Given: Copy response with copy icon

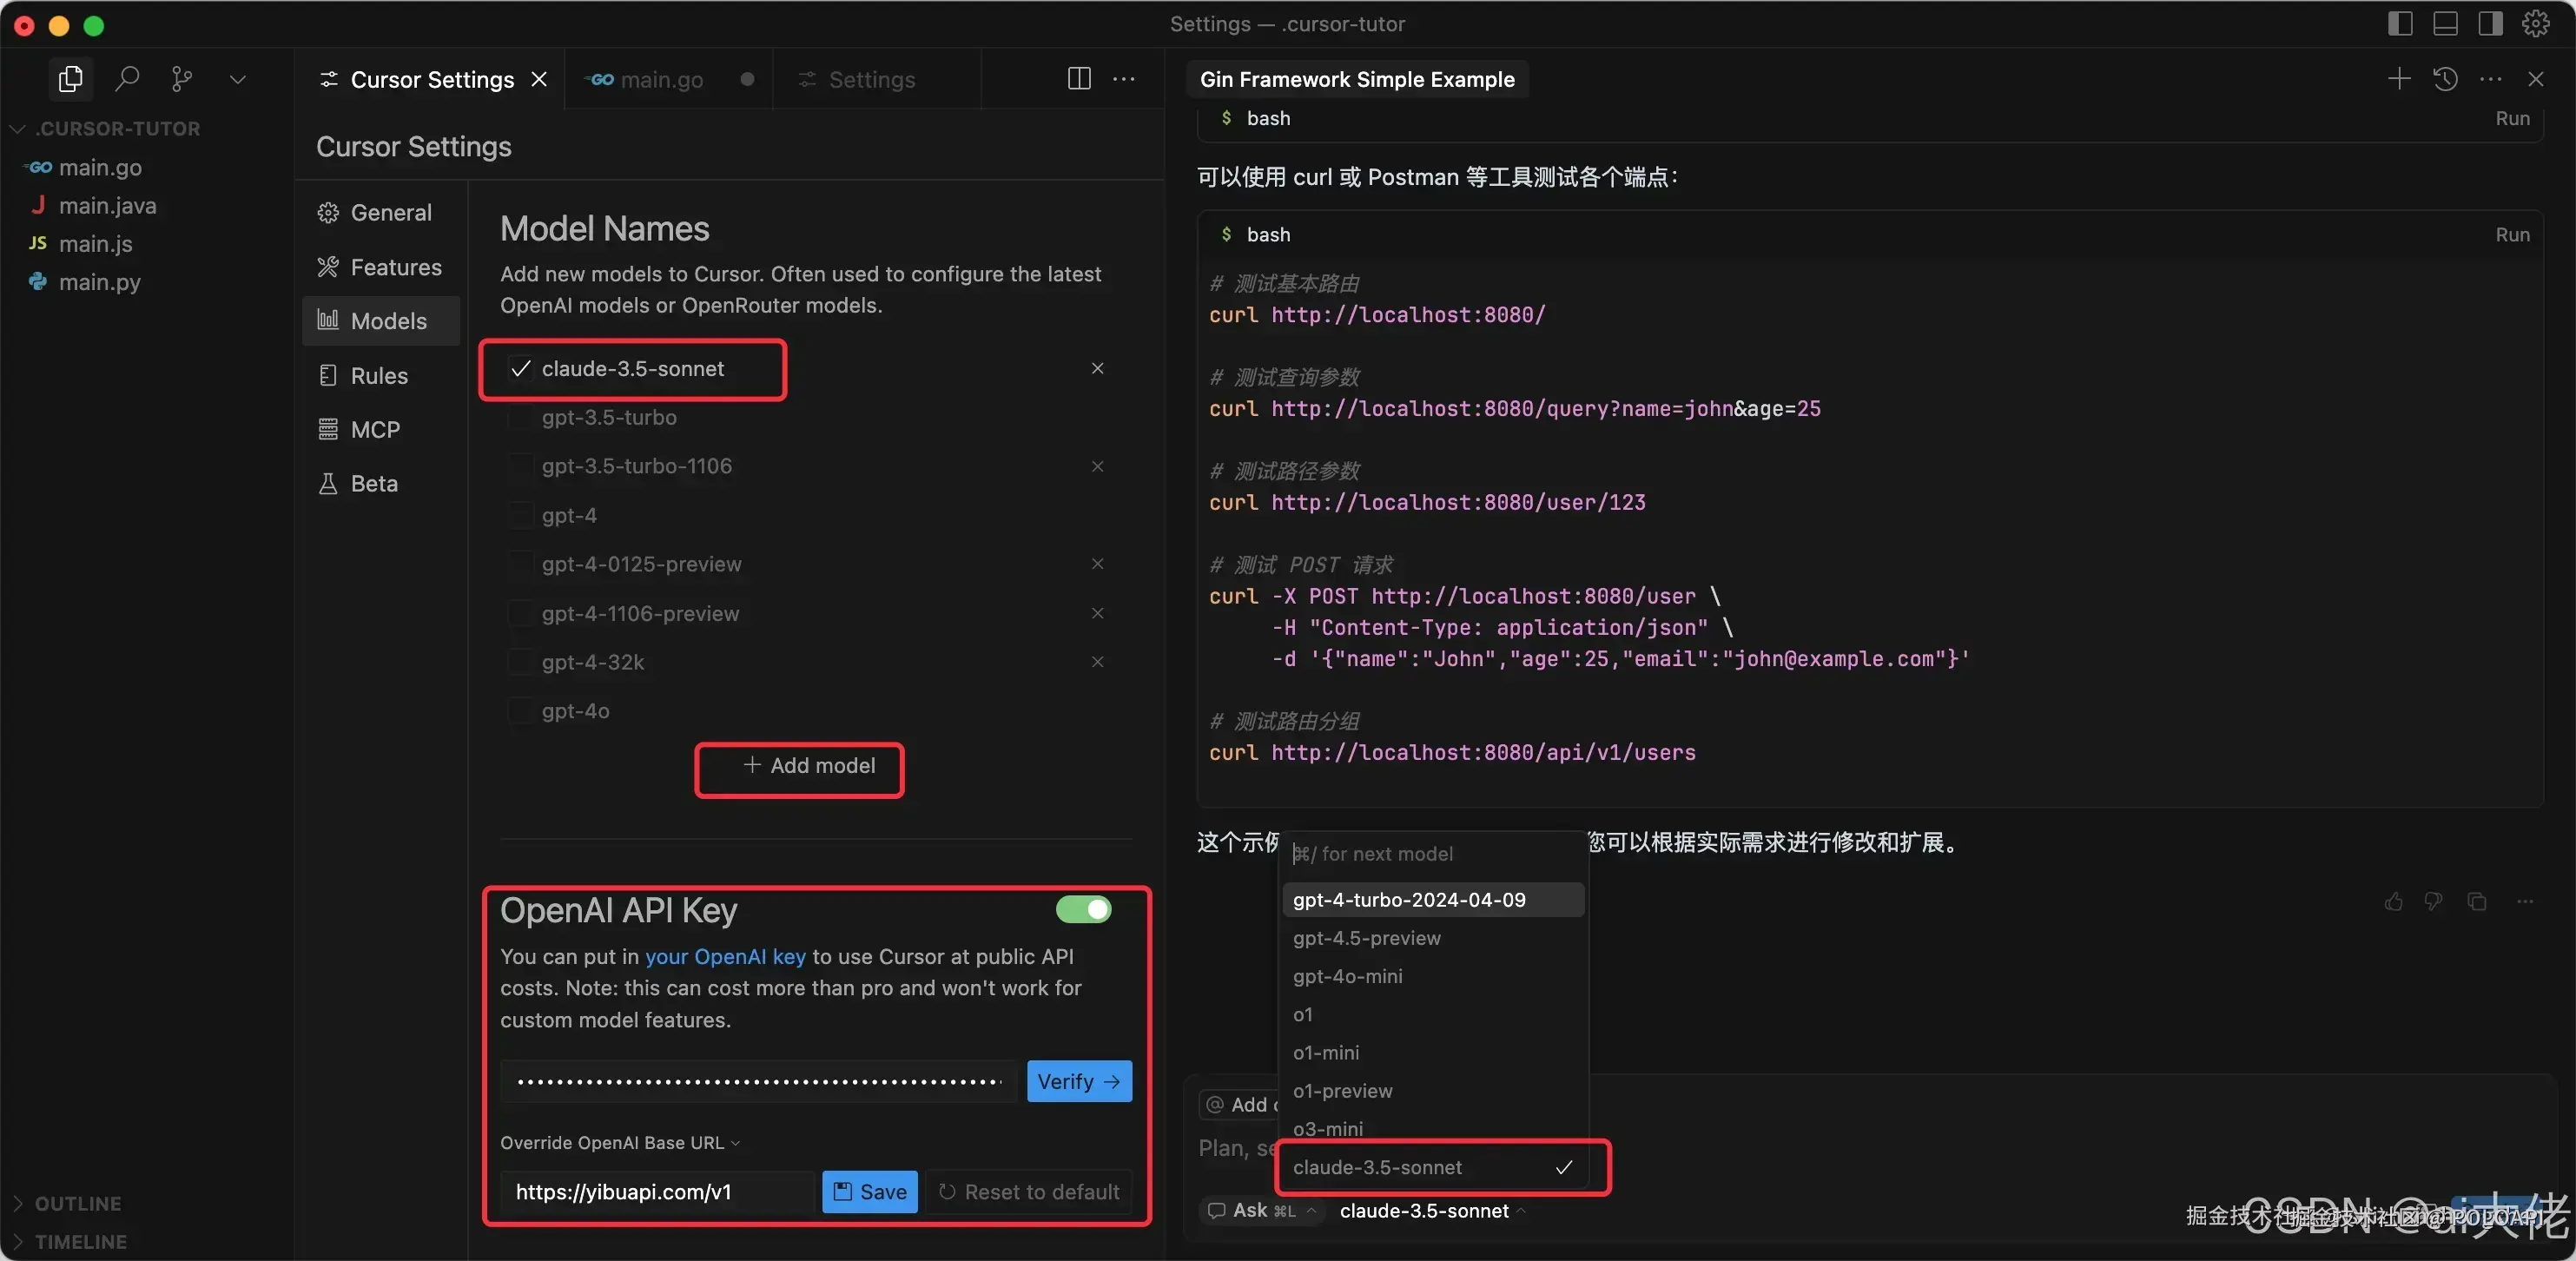Looking at the screenshot, I should coord(2477,902).
